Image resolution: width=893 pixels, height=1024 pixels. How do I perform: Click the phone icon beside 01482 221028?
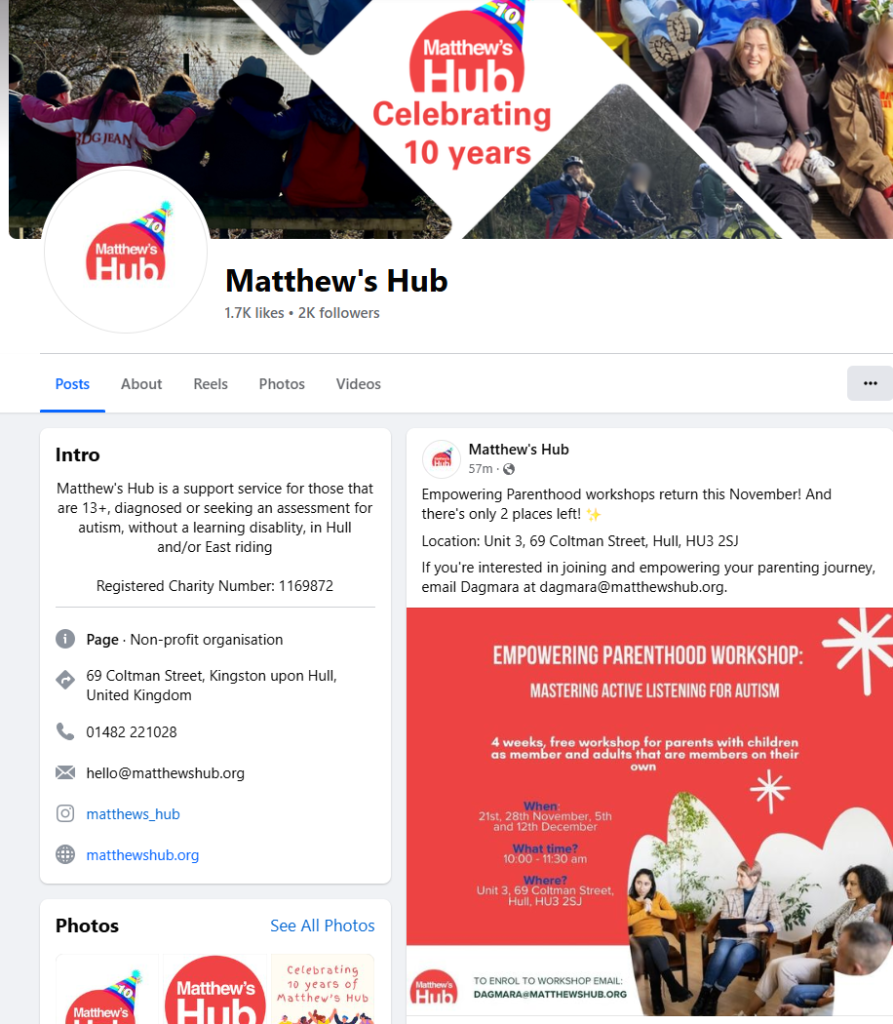65,731
